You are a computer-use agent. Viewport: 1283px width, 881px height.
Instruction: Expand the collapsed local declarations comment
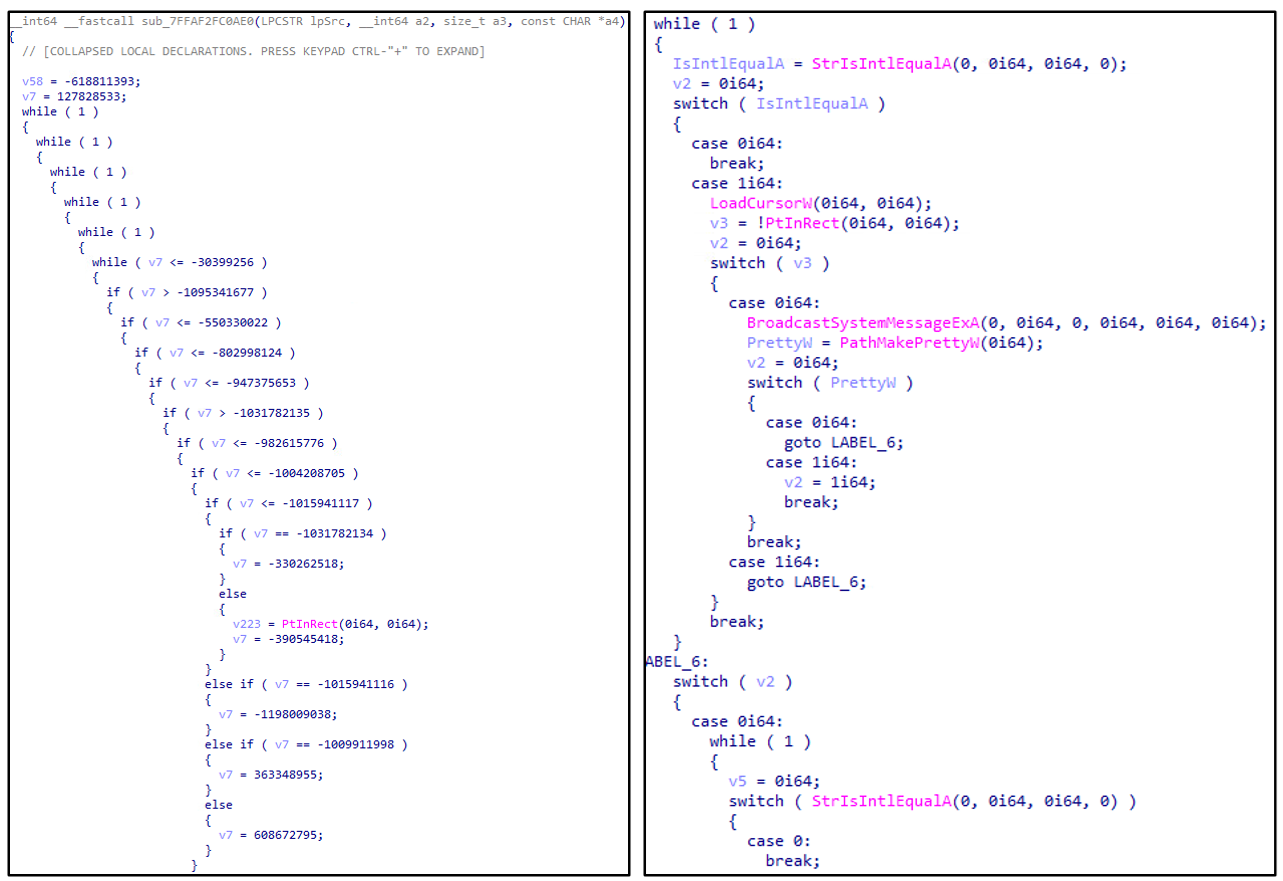pos(252,51)
